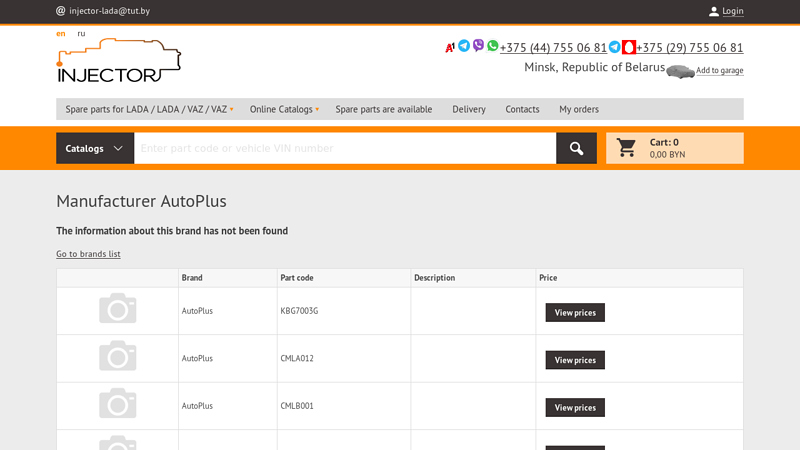Viewport: 800px width, 450px height.
Task: Go to the Delivery page
Action: 469,109
